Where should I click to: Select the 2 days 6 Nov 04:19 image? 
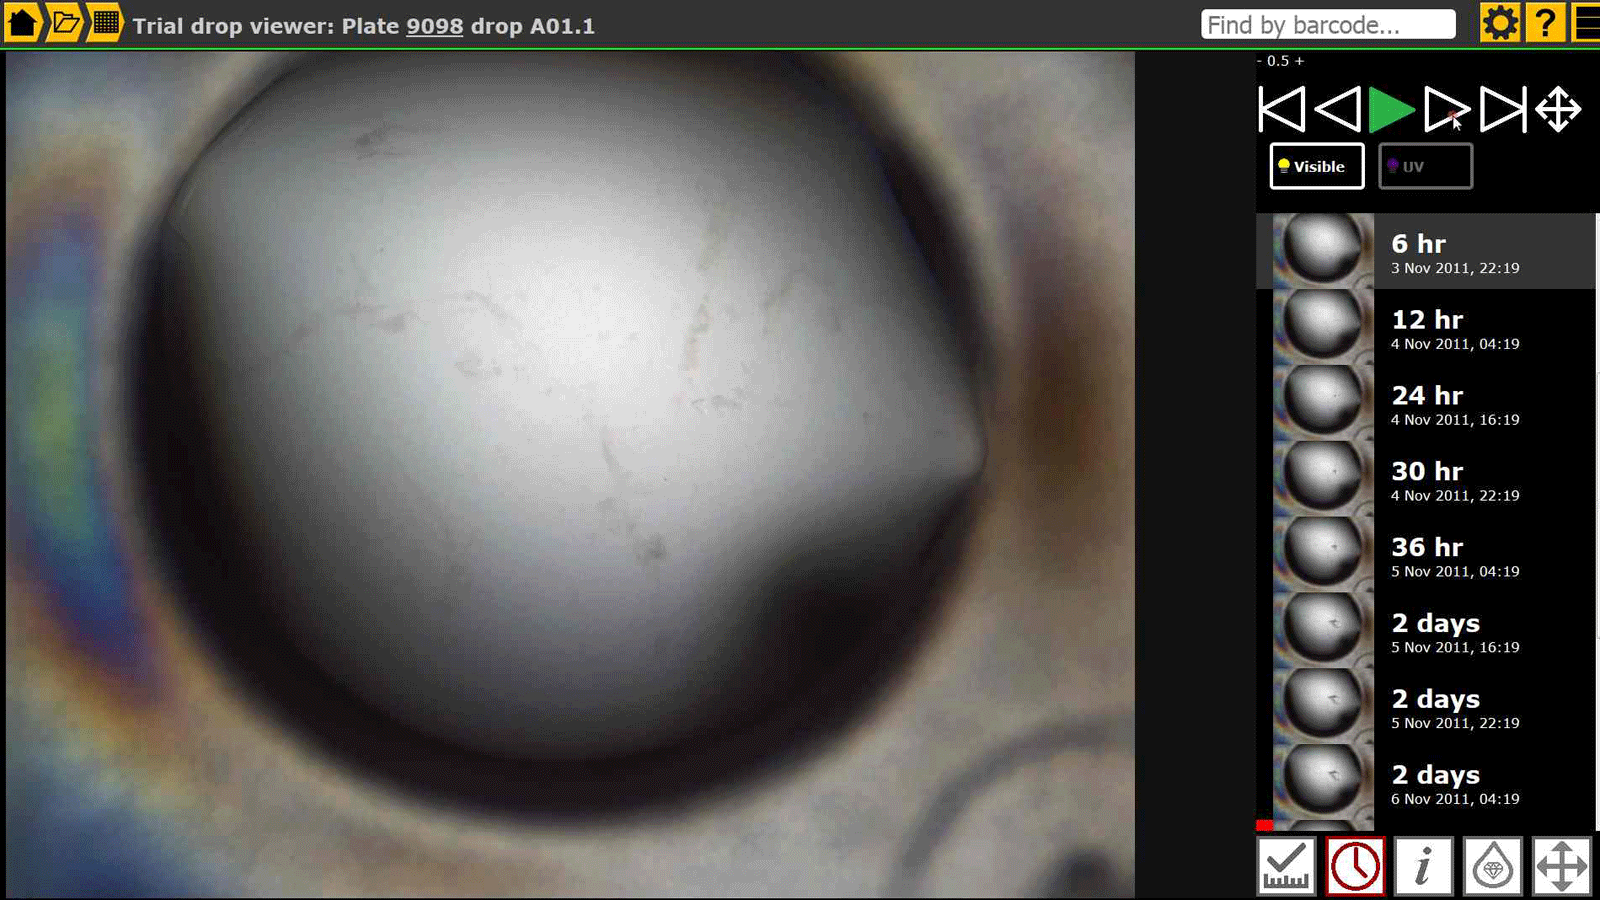click(x=1426, y=784)
